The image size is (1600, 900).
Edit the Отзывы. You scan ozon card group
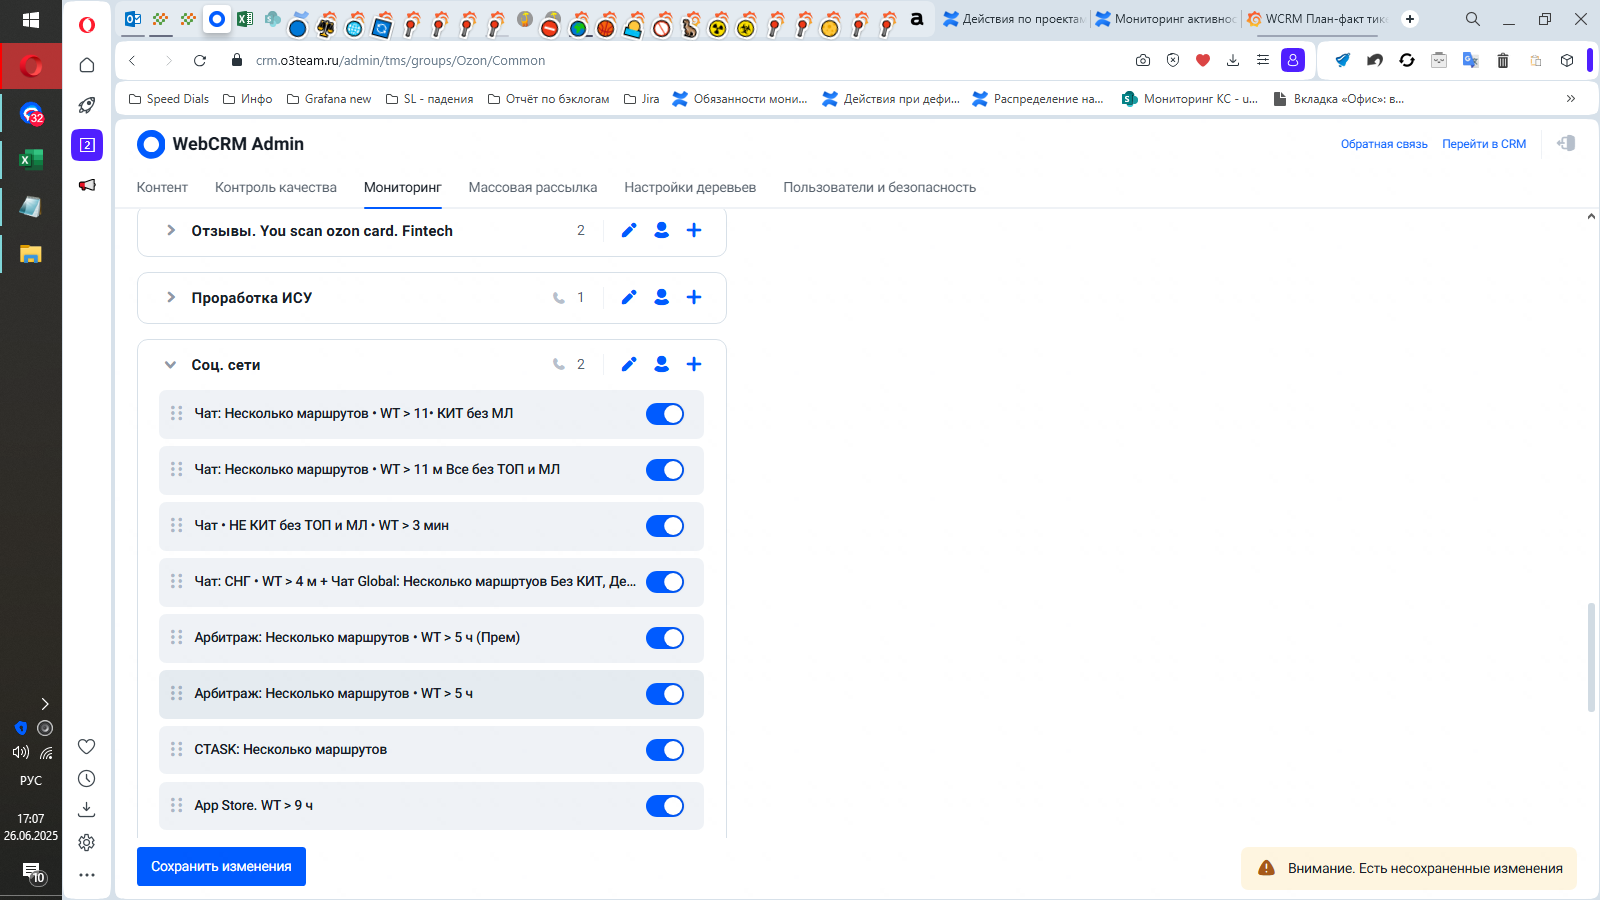[629, 230]
